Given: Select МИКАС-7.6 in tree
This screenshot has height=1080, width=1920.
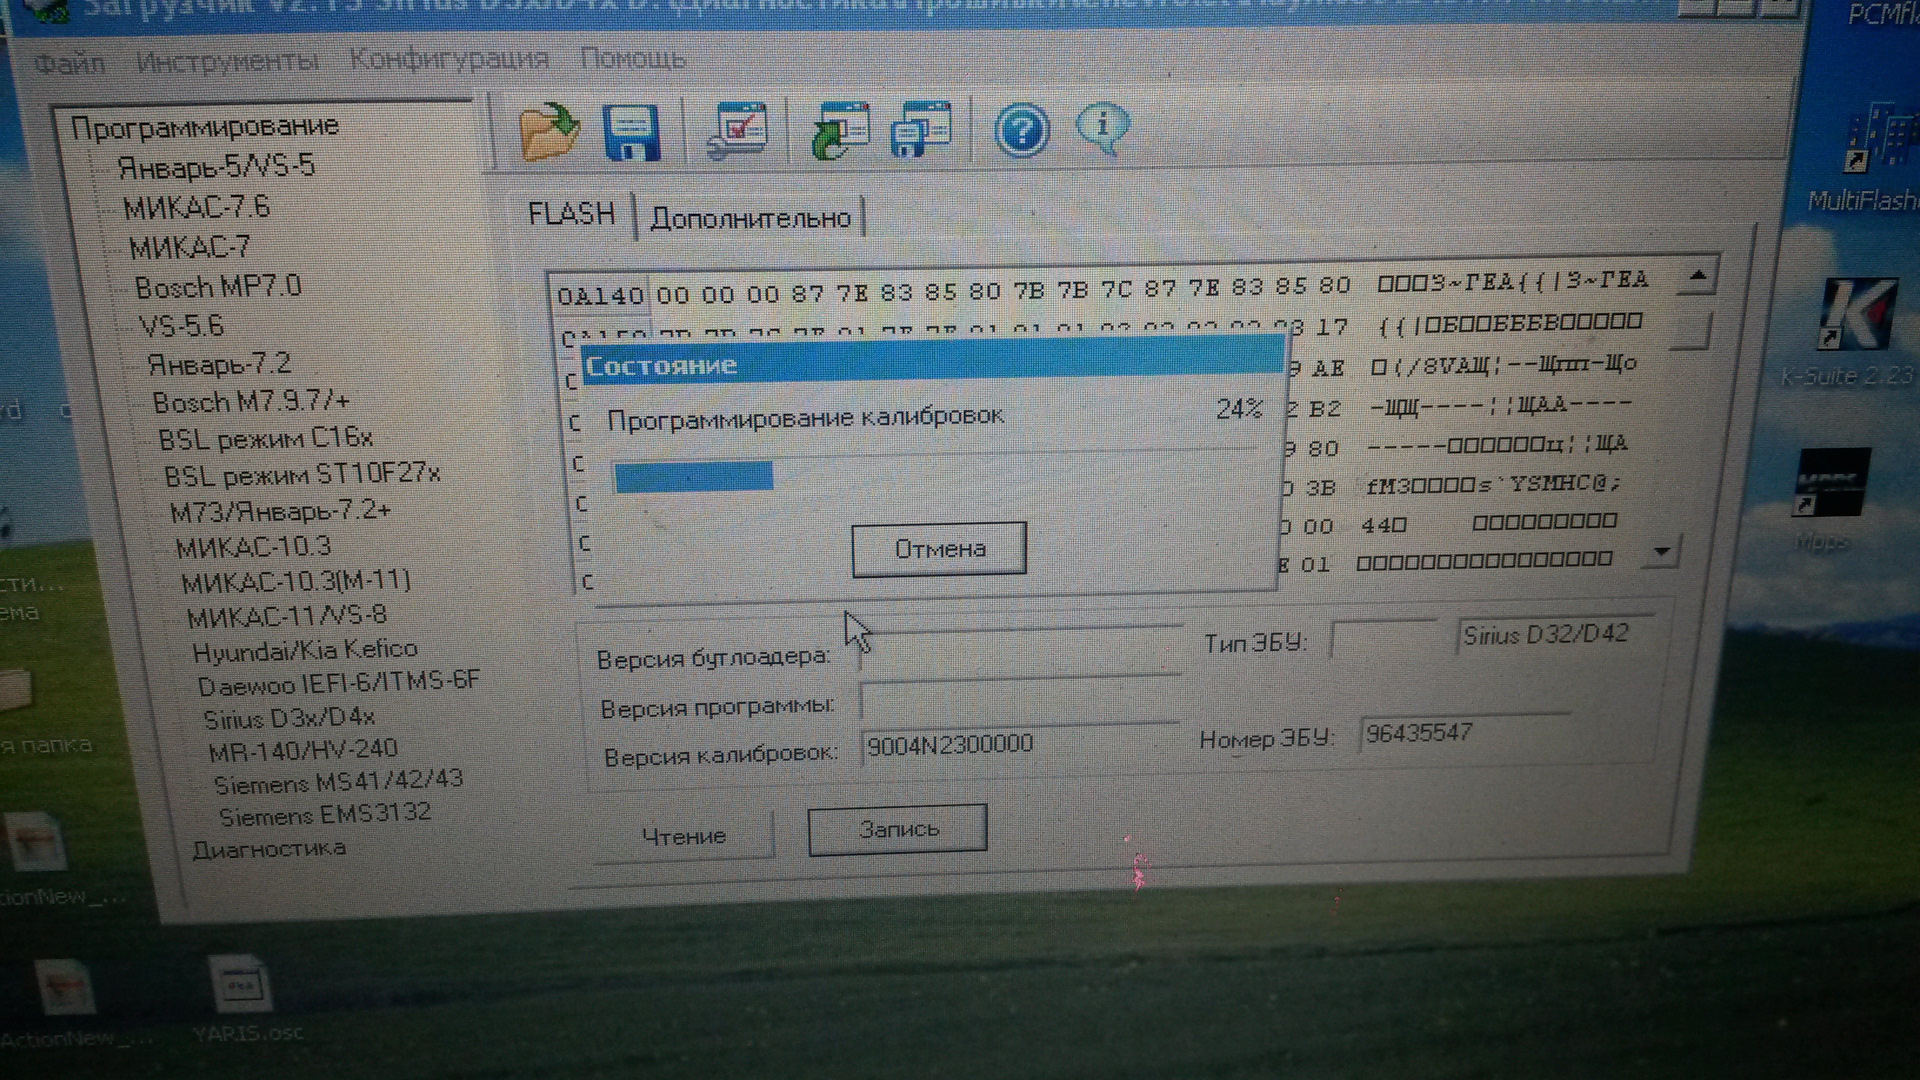Looking at the screenshot, I should point(196,207).
